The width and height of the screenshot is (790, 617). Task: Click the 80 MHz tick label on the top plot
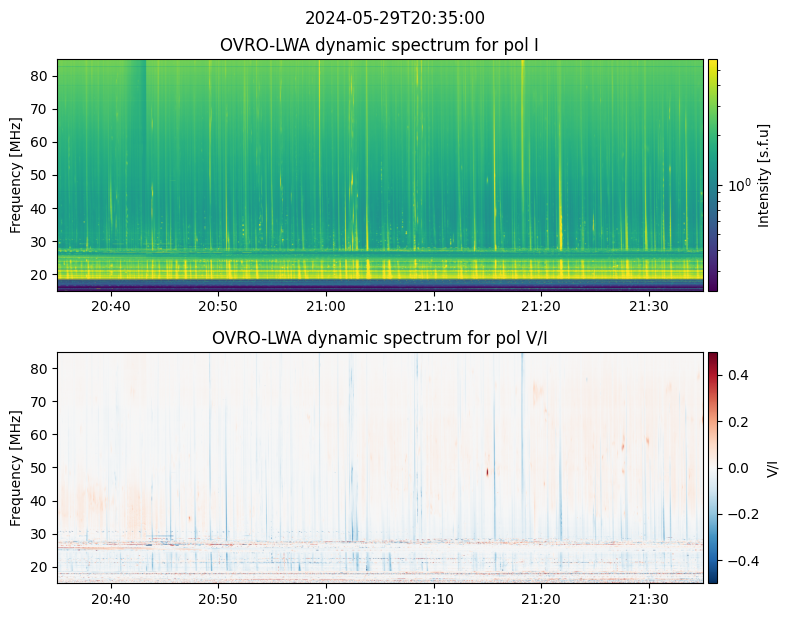[x=40, y=76]
